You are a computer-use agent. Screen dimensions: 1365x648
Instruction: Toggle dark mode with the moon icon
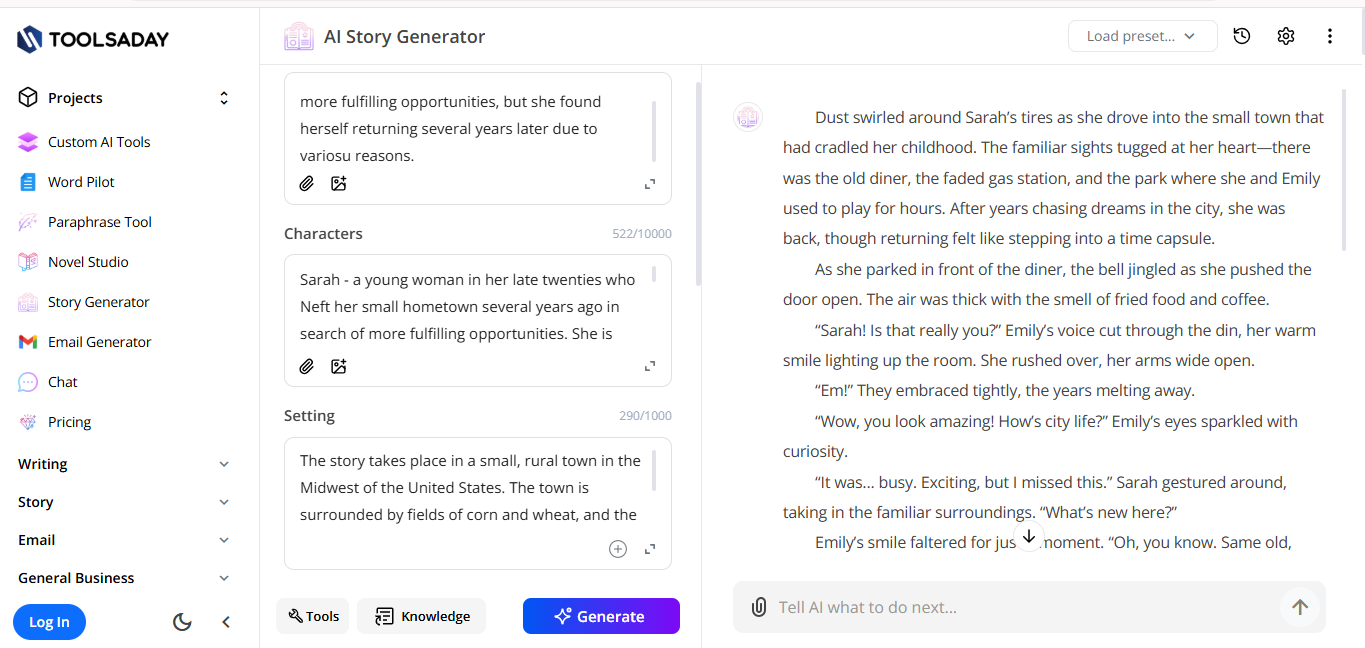pyautogui.click(x=182, y=621)
